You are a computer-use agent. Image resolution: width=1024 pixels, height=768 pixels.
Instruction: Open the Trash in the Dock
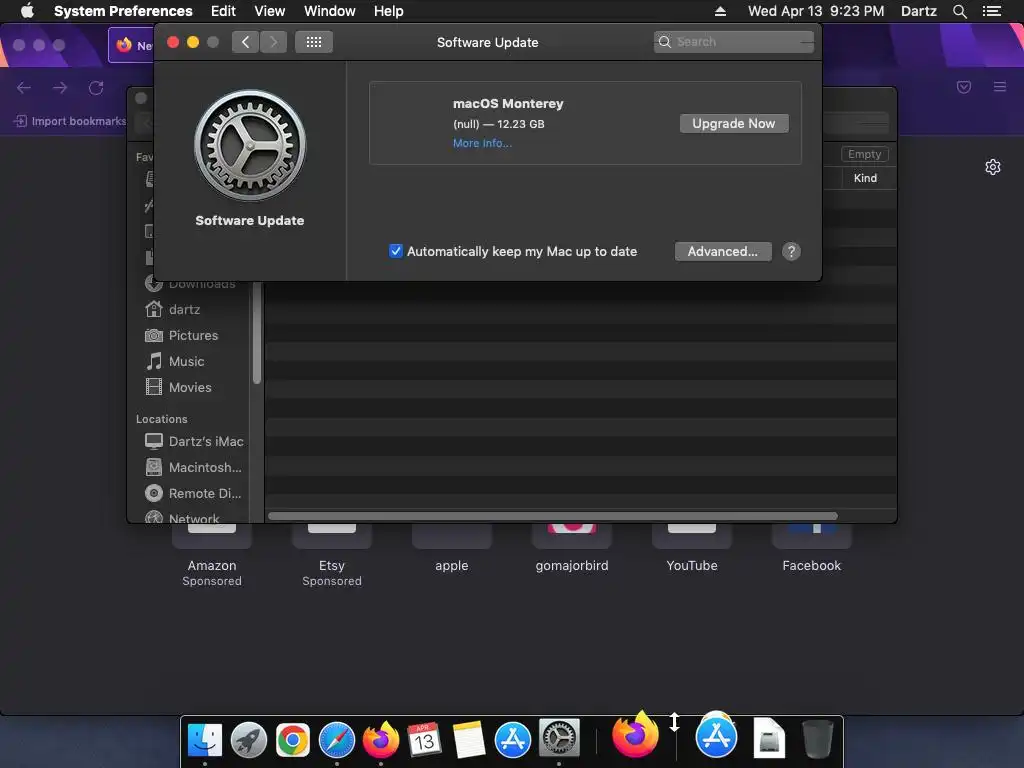817,739
